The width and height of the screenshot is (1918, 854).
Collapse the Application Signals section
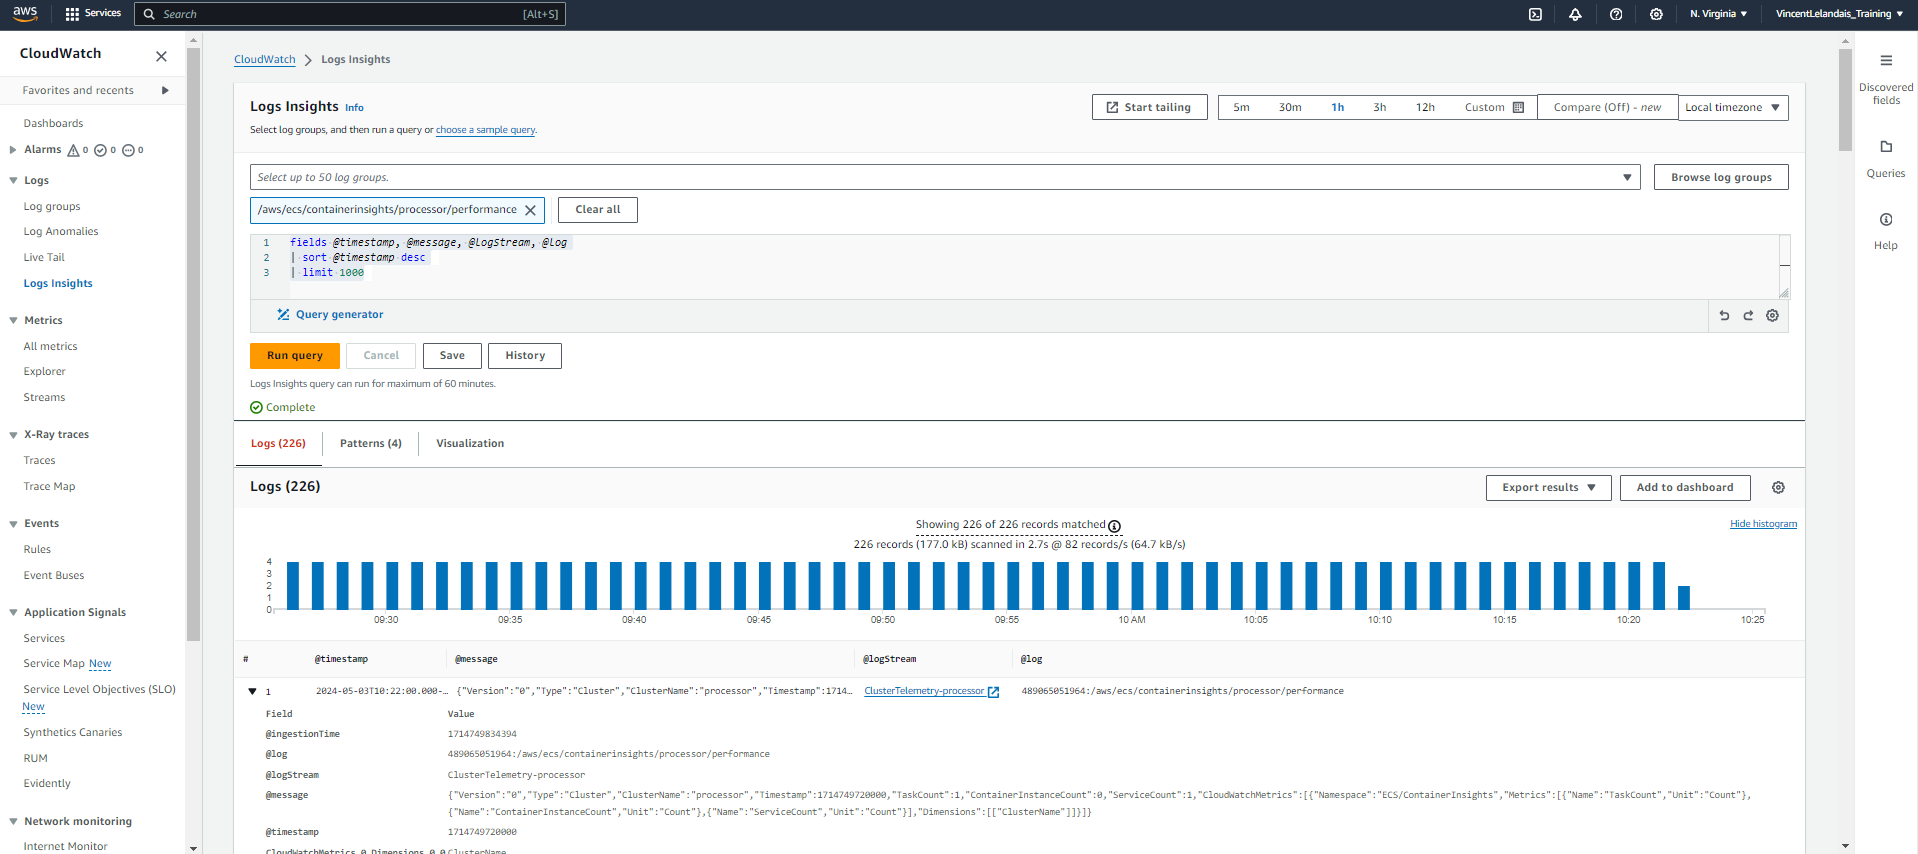pyautogui.click(x=13, y=613)
